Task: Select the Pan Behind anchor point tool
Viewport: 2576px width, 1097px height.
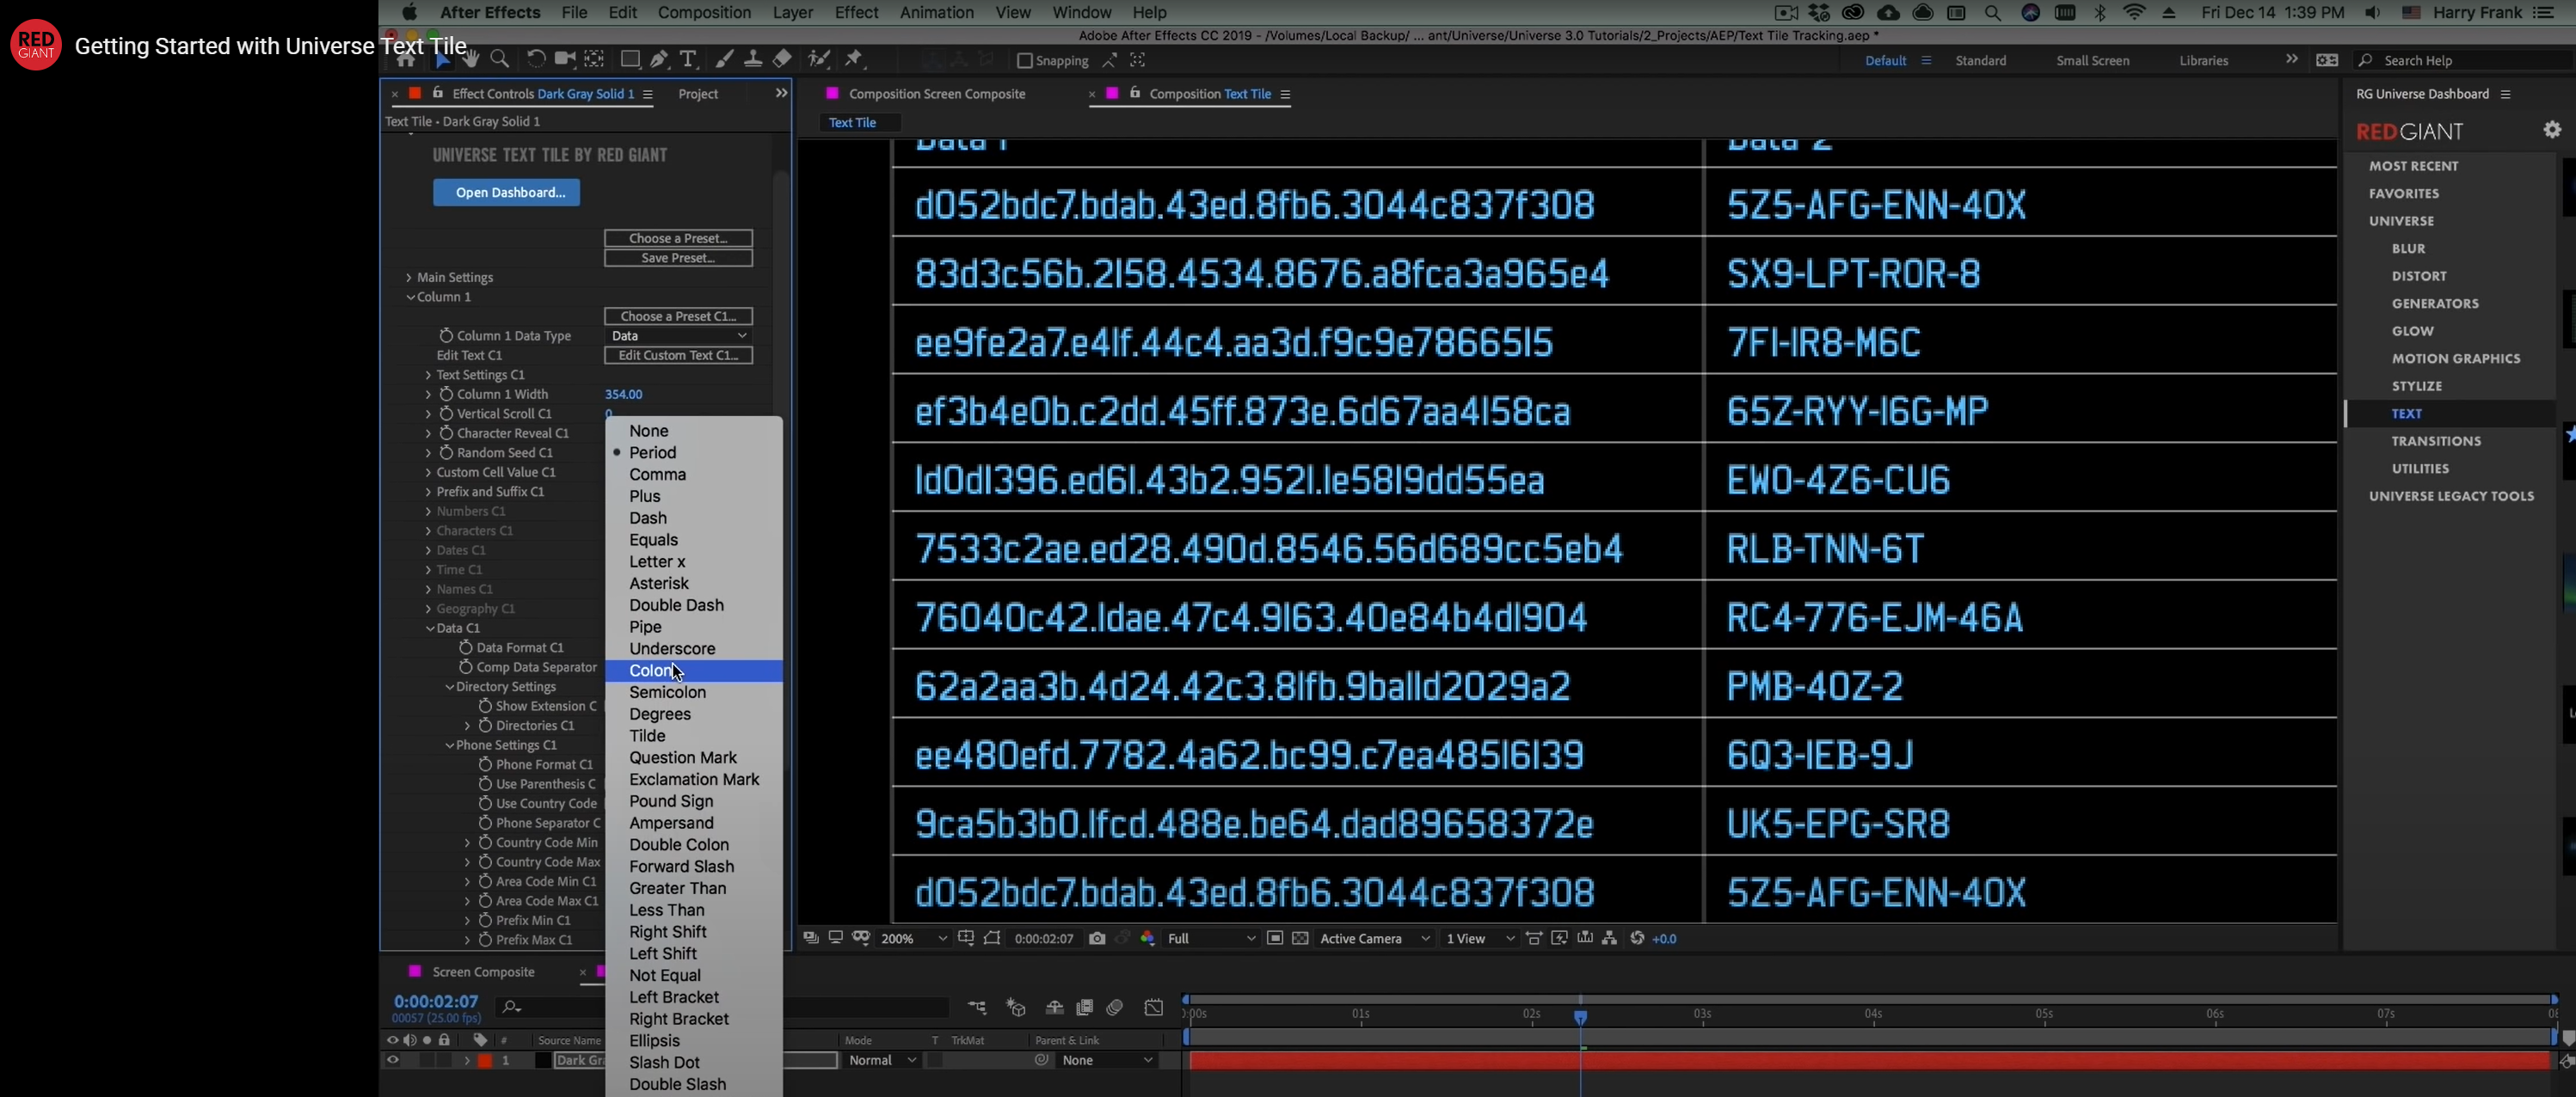Action: [594, 60]
